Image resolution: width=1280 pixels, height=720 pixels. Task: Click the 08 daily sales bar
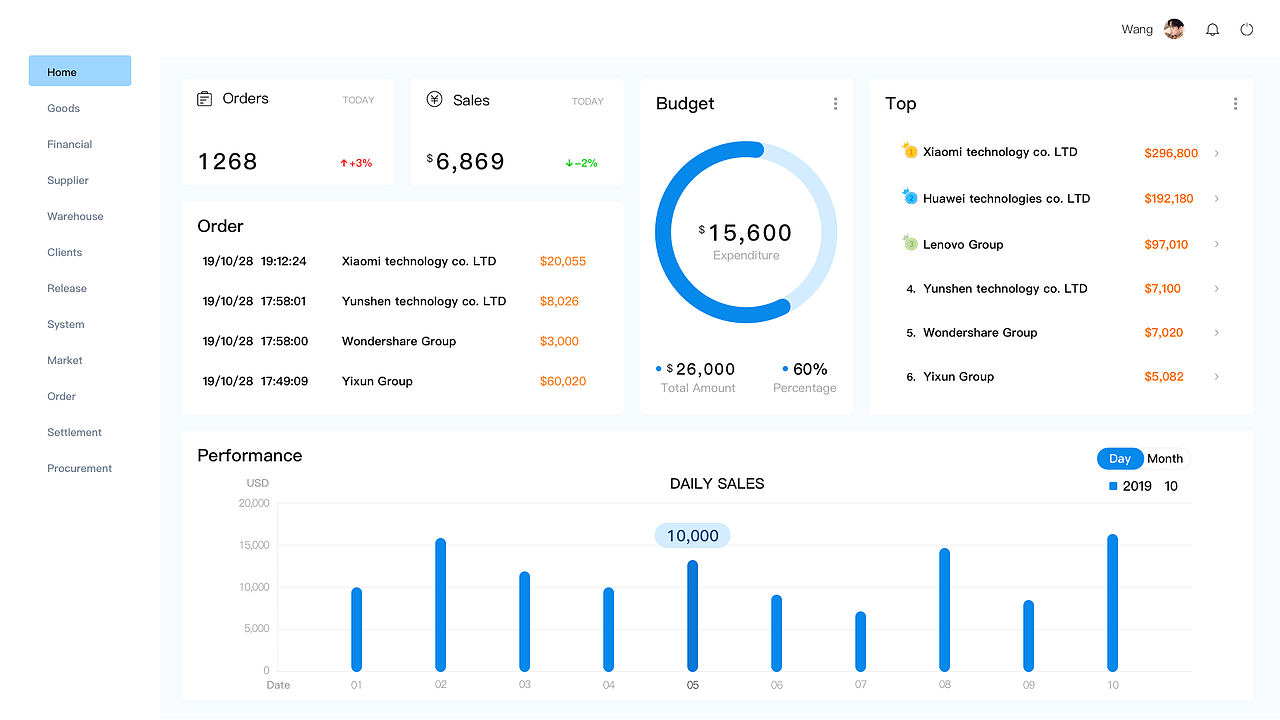944,610
